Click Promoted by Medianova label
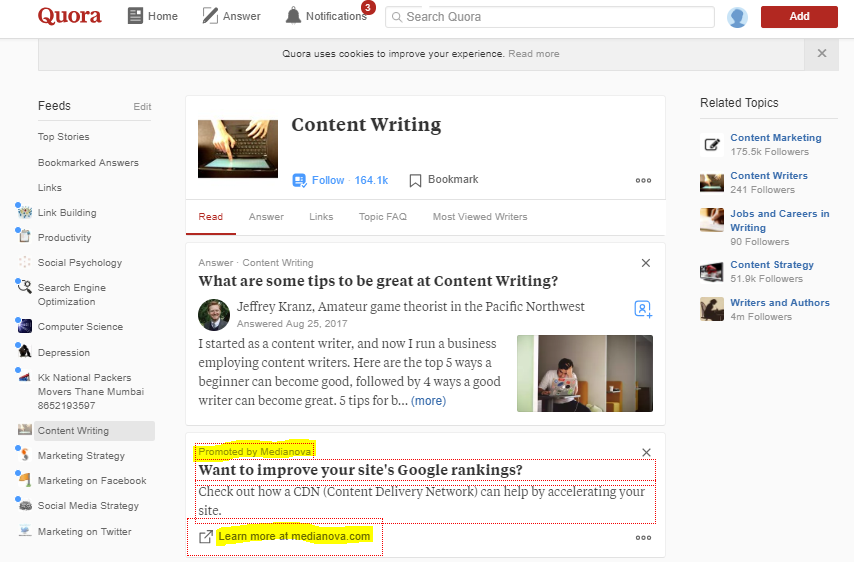Image resolution: width=854 pixels, height=562 pixels. pyautogui.click(x=255, y=451)
